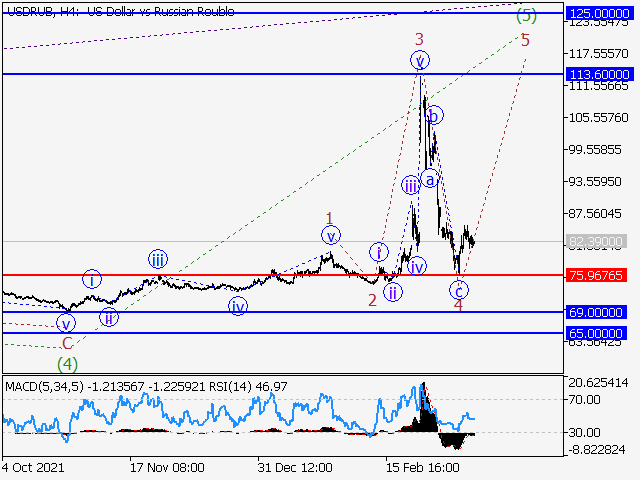The width and height of the screenshot is (640, 480).
Task: Select the 17 Nov 08:00 time label
Action: (x=167, y=467)
